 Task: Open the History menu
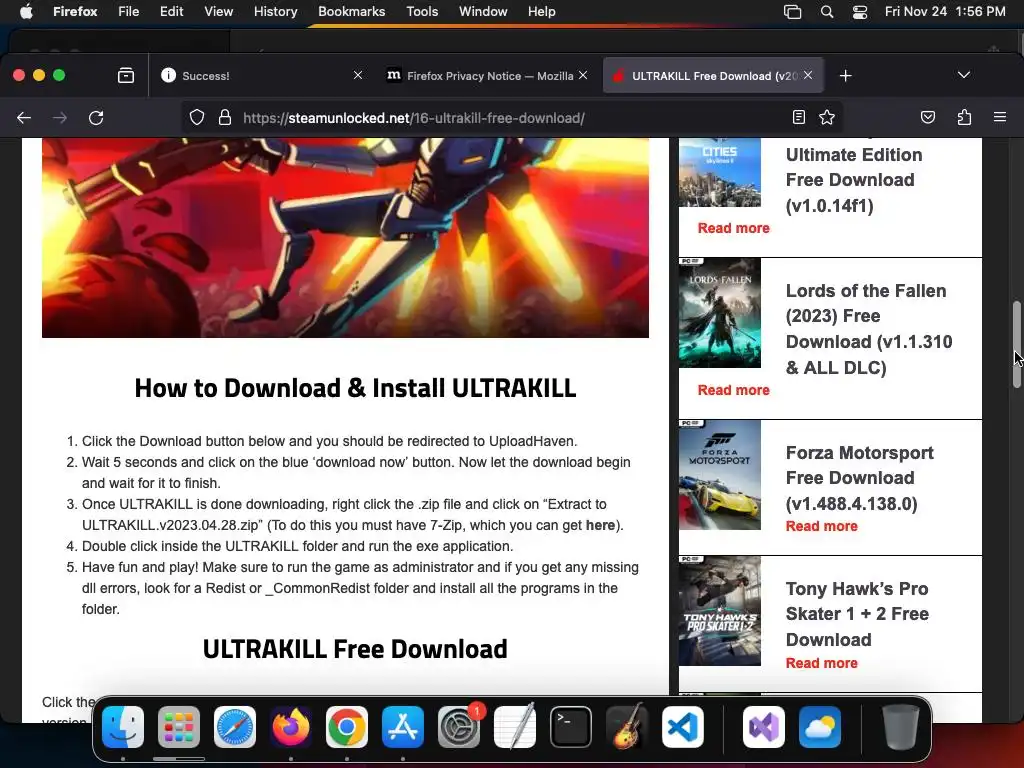coord(275,12)
